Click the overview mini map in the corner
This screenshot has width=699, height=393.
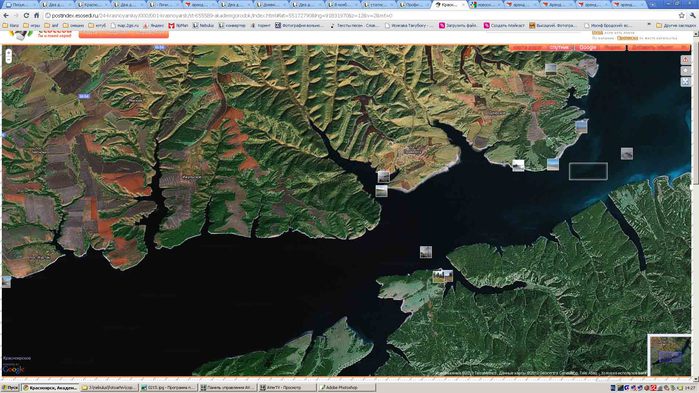[x=669, y=356]
